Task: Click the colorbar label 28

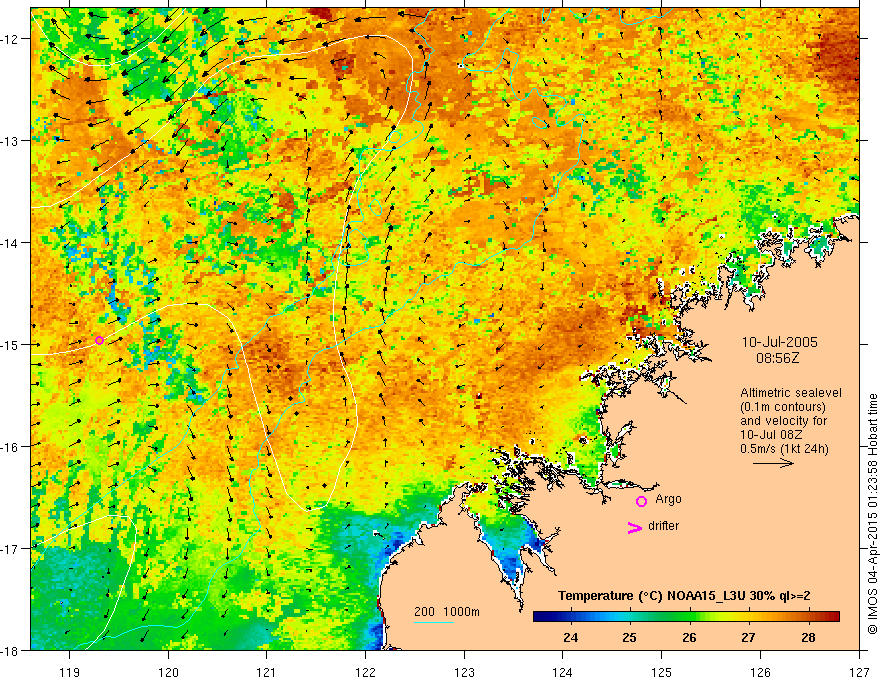Action: click(x=808, y=638)
